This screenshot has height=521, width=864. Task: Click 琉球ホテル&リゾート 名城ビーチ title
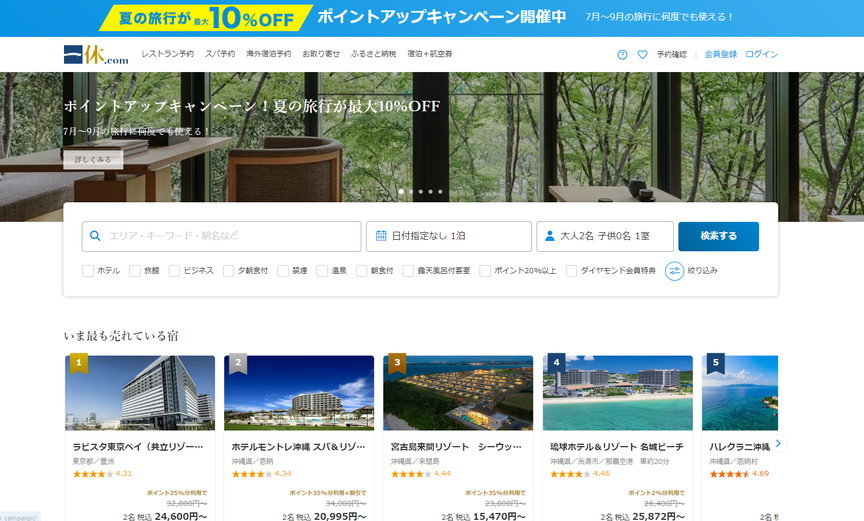tap(617, 447)
